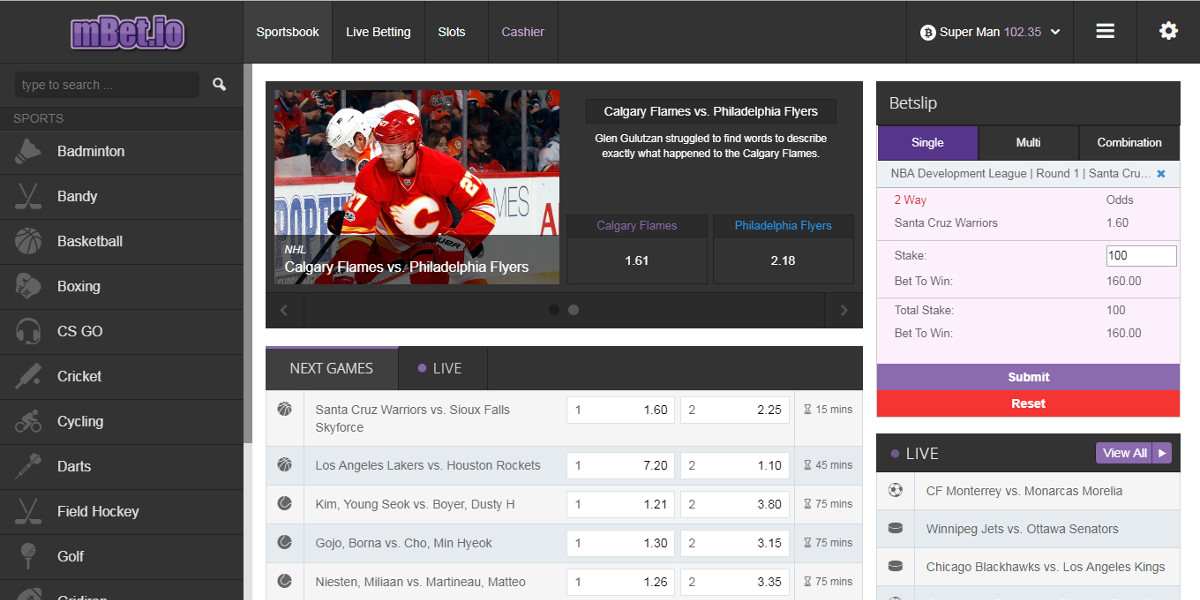Image resolution: width=1200 pixels, height=600 pixels.
Task: Open Winnipeg Jets vs. Ottawa Senators
Action: [1022, 529]
